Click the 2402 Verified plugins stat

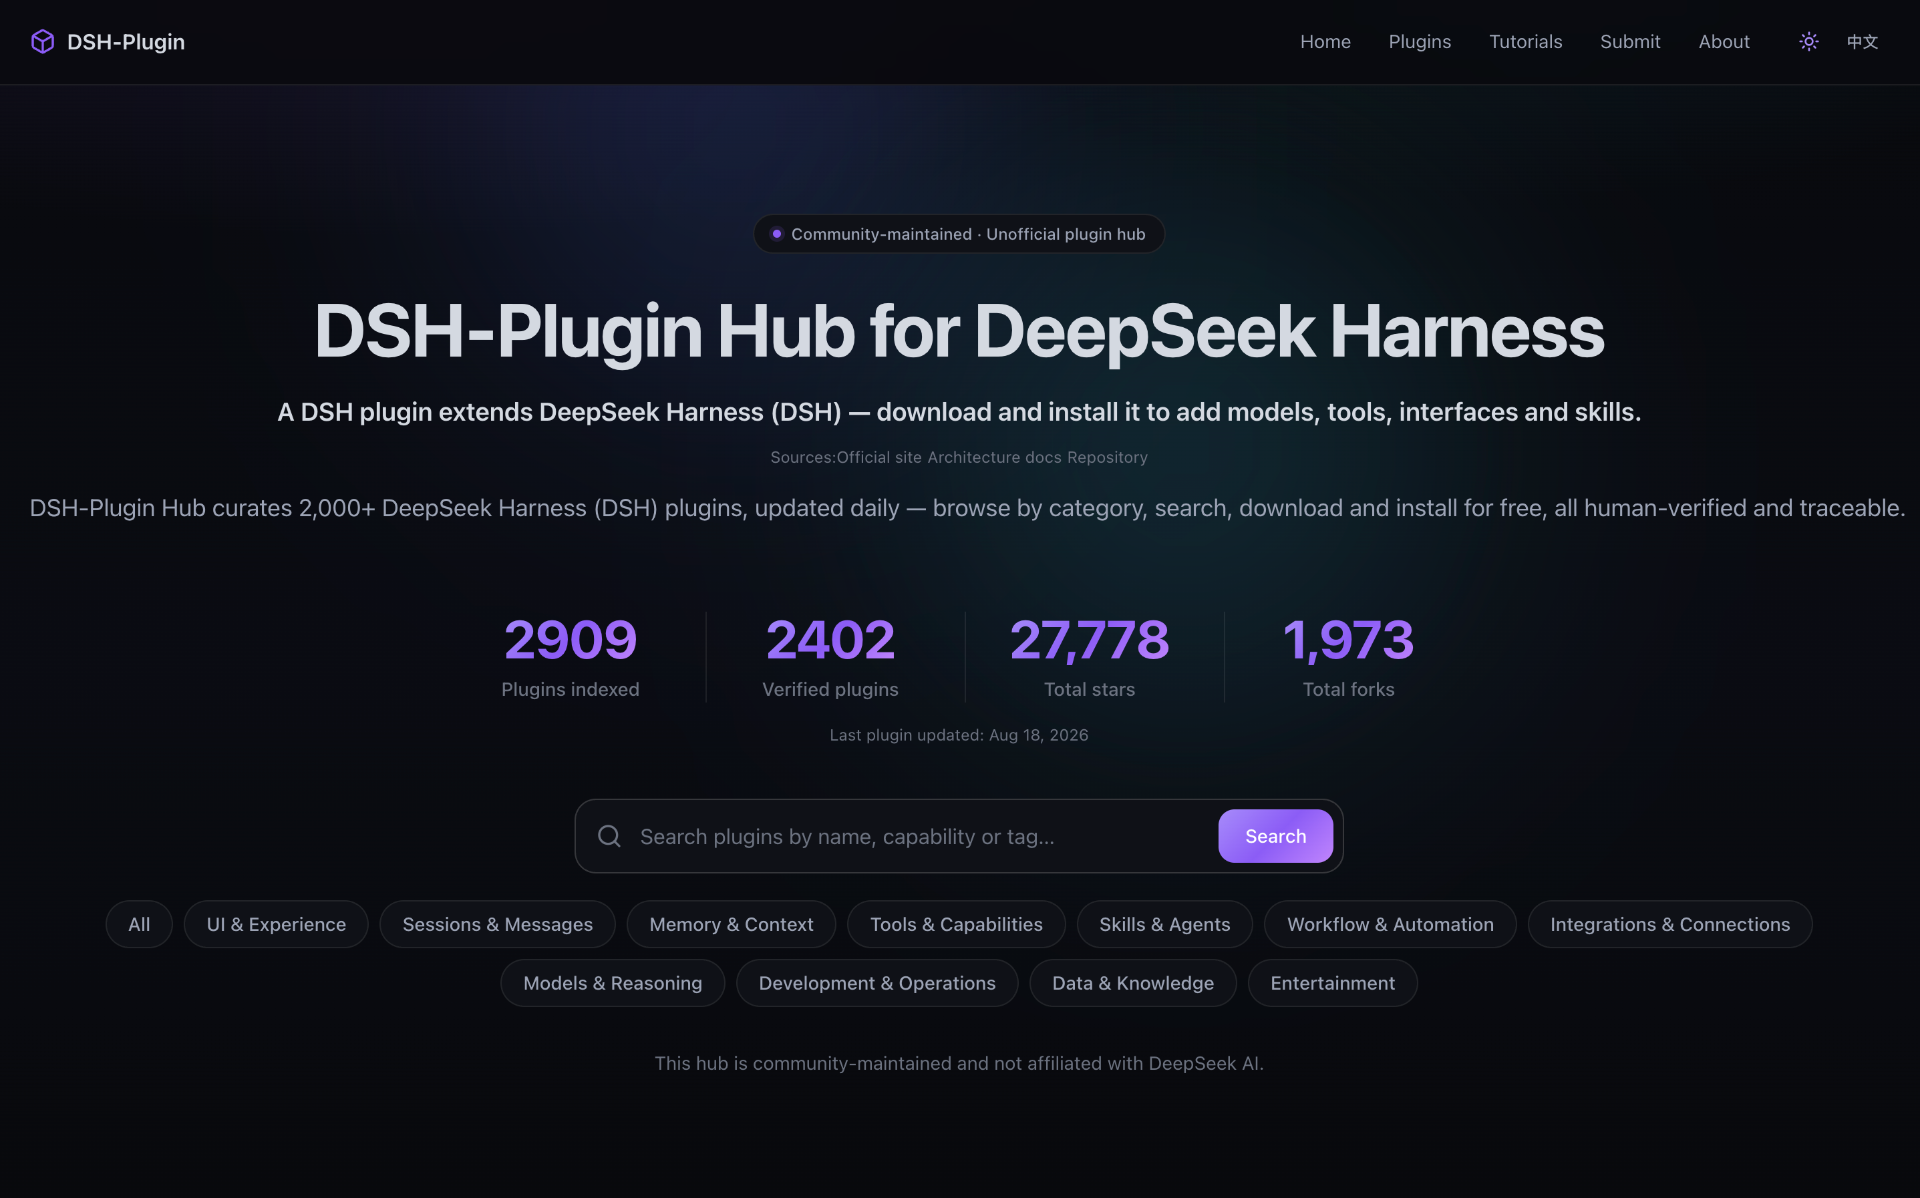pyautogui.click(x=830, y=656)
